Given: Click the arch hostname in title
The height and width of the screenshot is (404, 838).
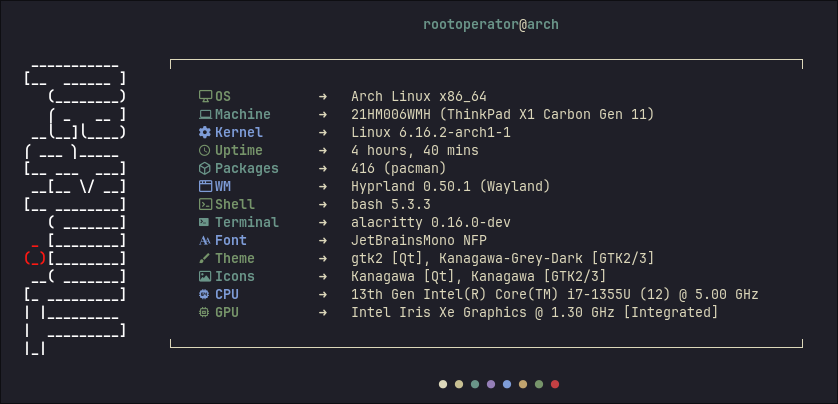Looking at the screenshot, I should click(x=543, y=25).
